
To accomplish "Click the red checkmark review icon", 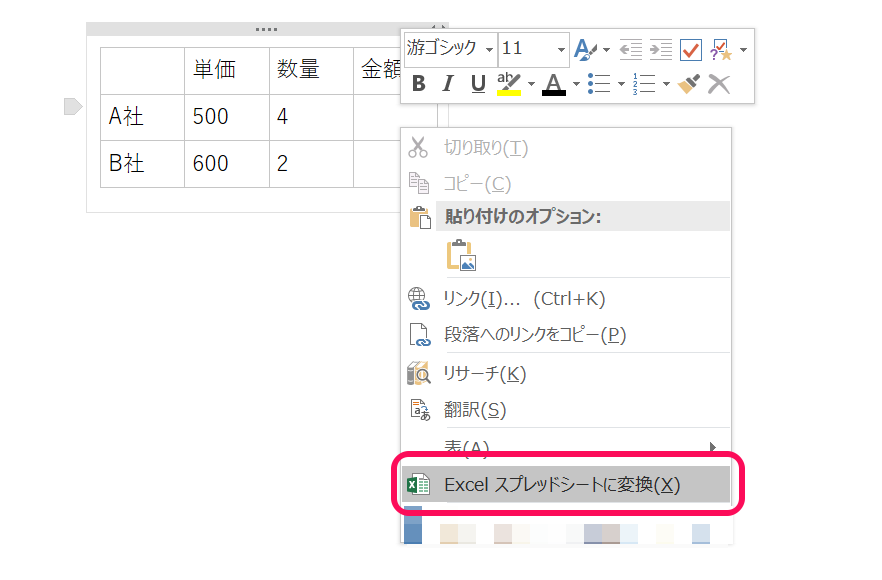I will pos(690,48).
